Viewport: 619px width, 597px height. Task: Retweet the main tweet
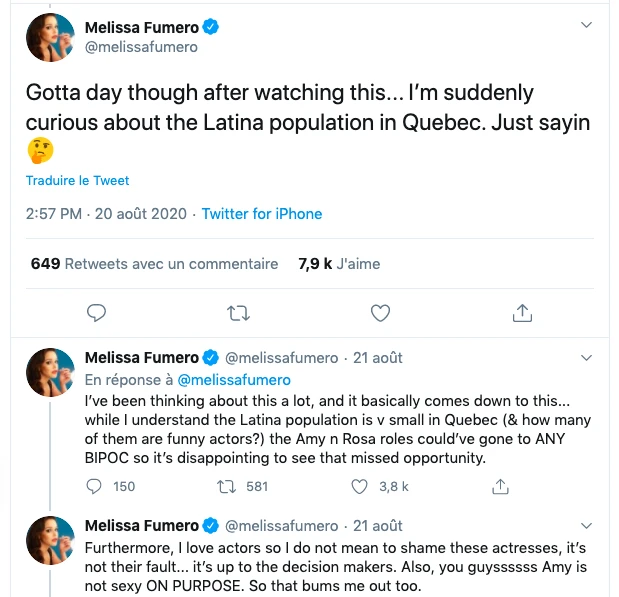click(x=238, y=314)
